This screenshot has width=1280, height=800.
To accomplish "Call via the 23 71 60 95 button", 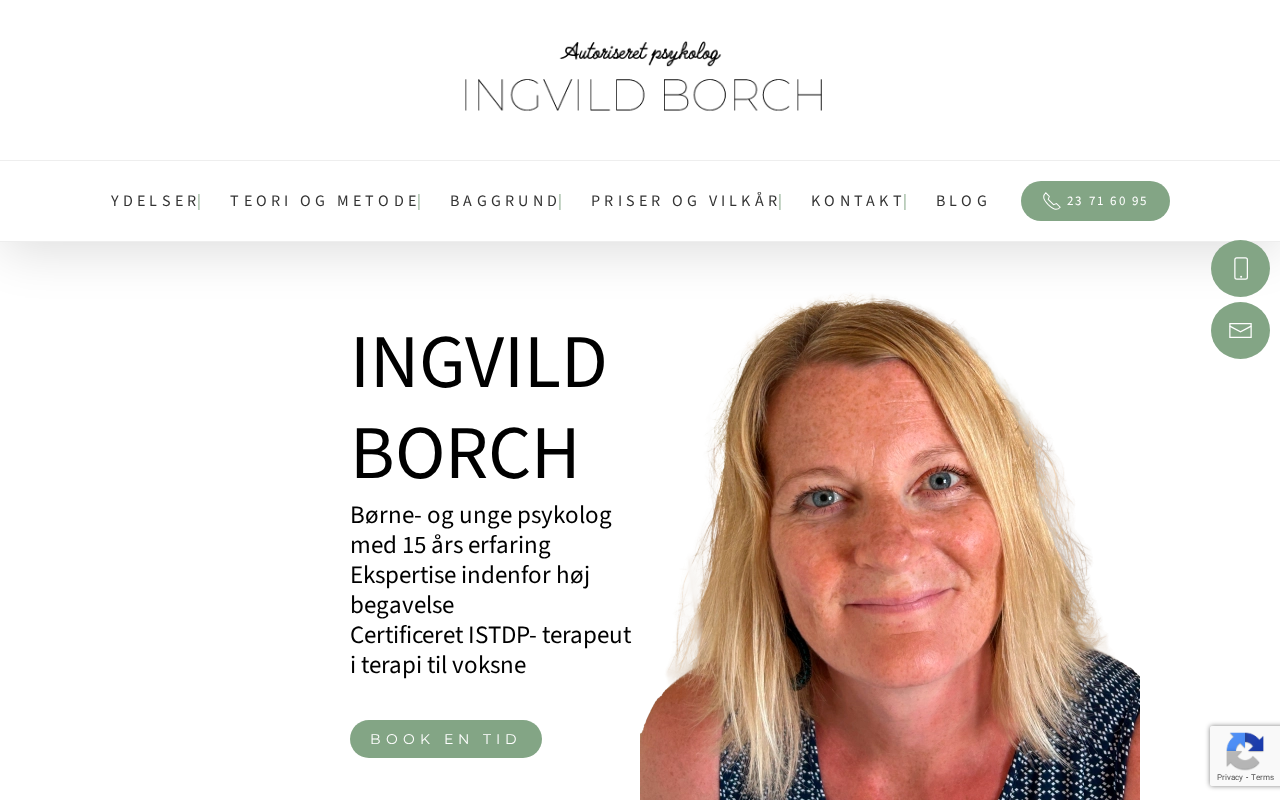I will click(1095, 201).
